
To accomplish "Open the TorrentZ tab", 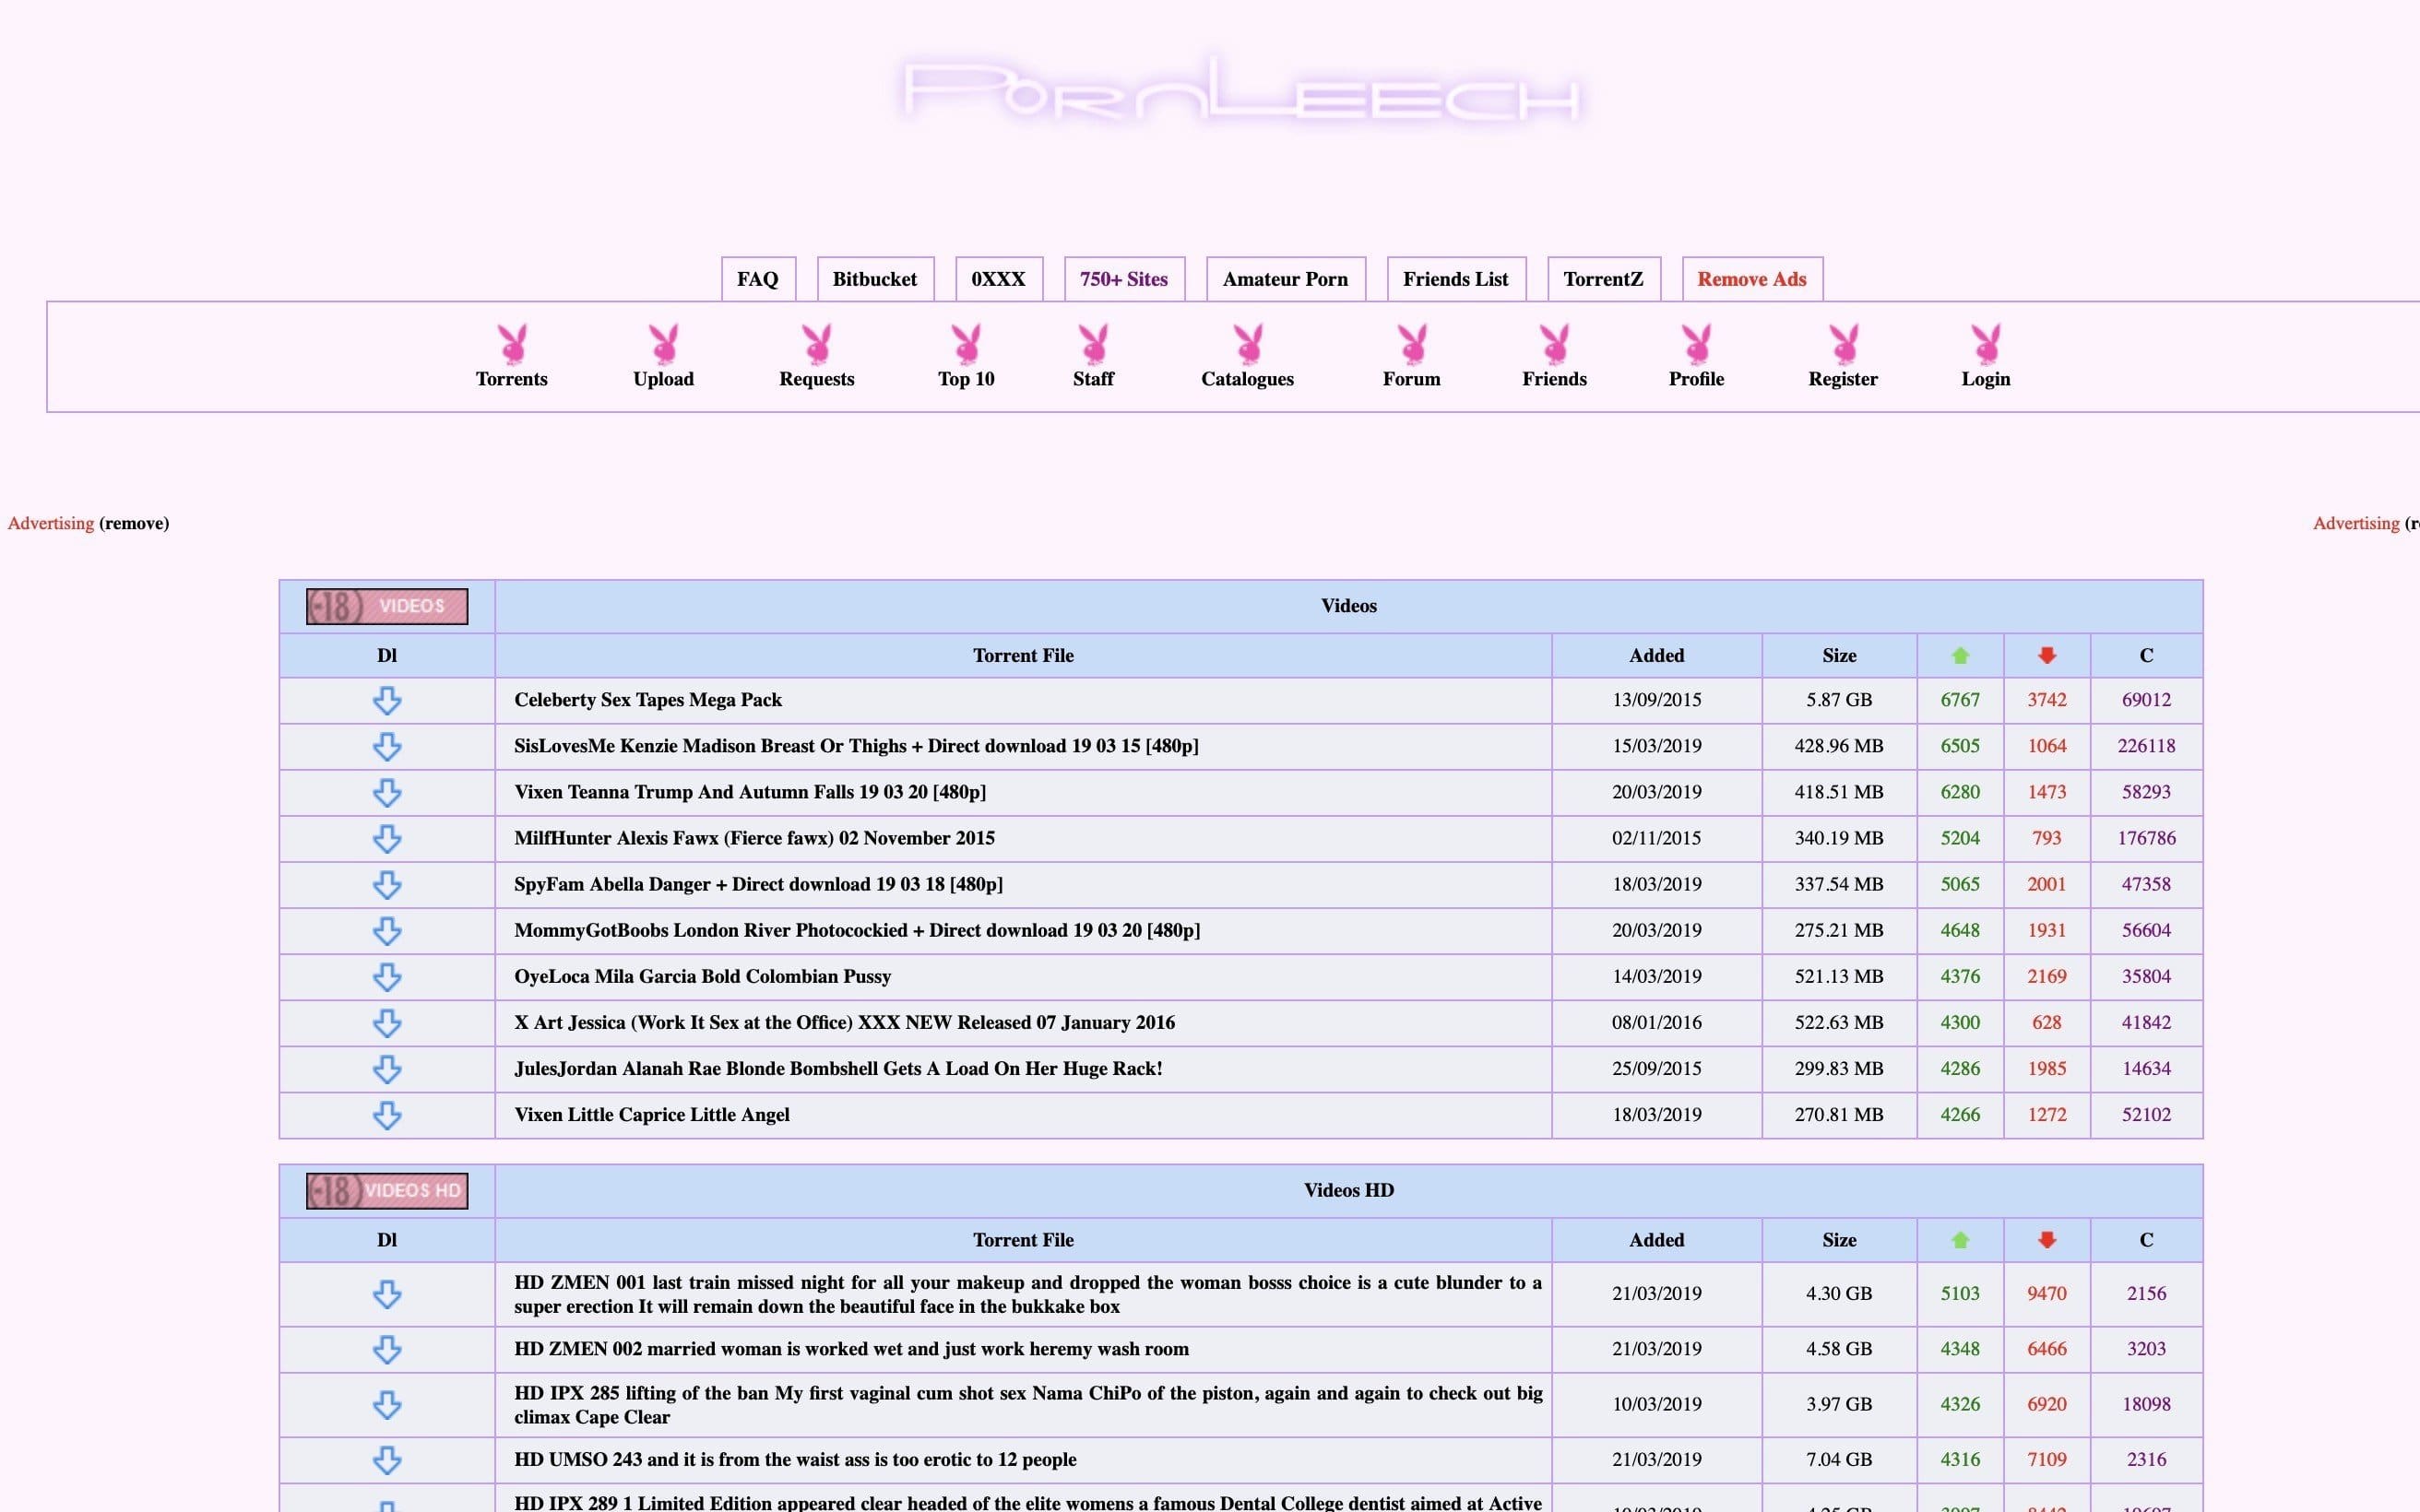I will (x=1604, y=279).
